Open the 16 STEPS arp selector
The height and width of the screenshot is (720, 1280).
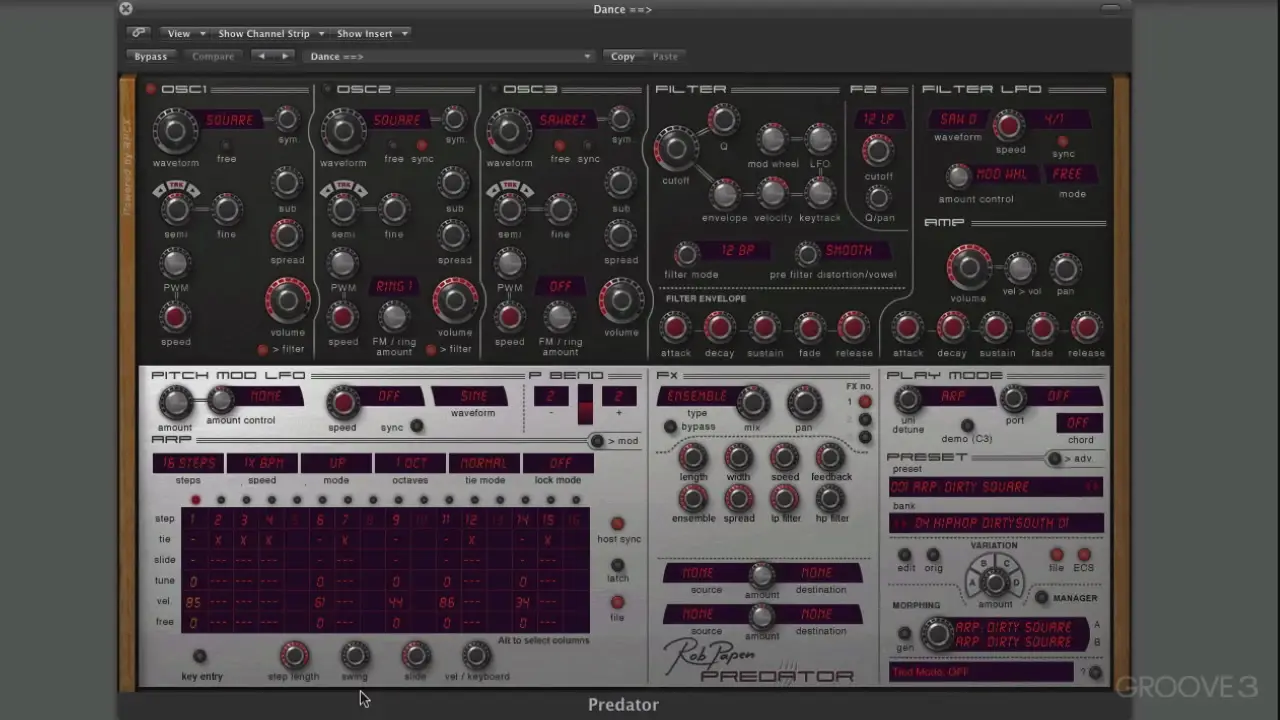188,463
